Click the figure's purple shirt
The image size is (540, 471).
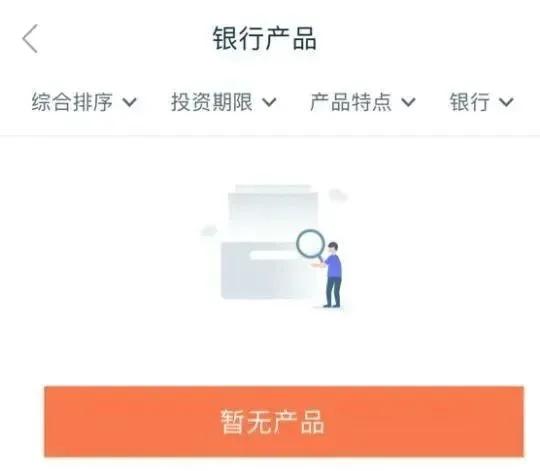click(x=333, y=266)
